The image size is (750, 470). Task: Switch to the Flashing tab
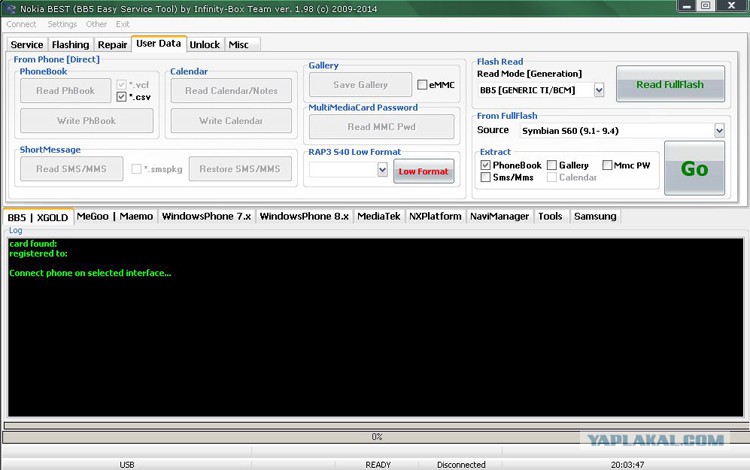click(70, 44)
